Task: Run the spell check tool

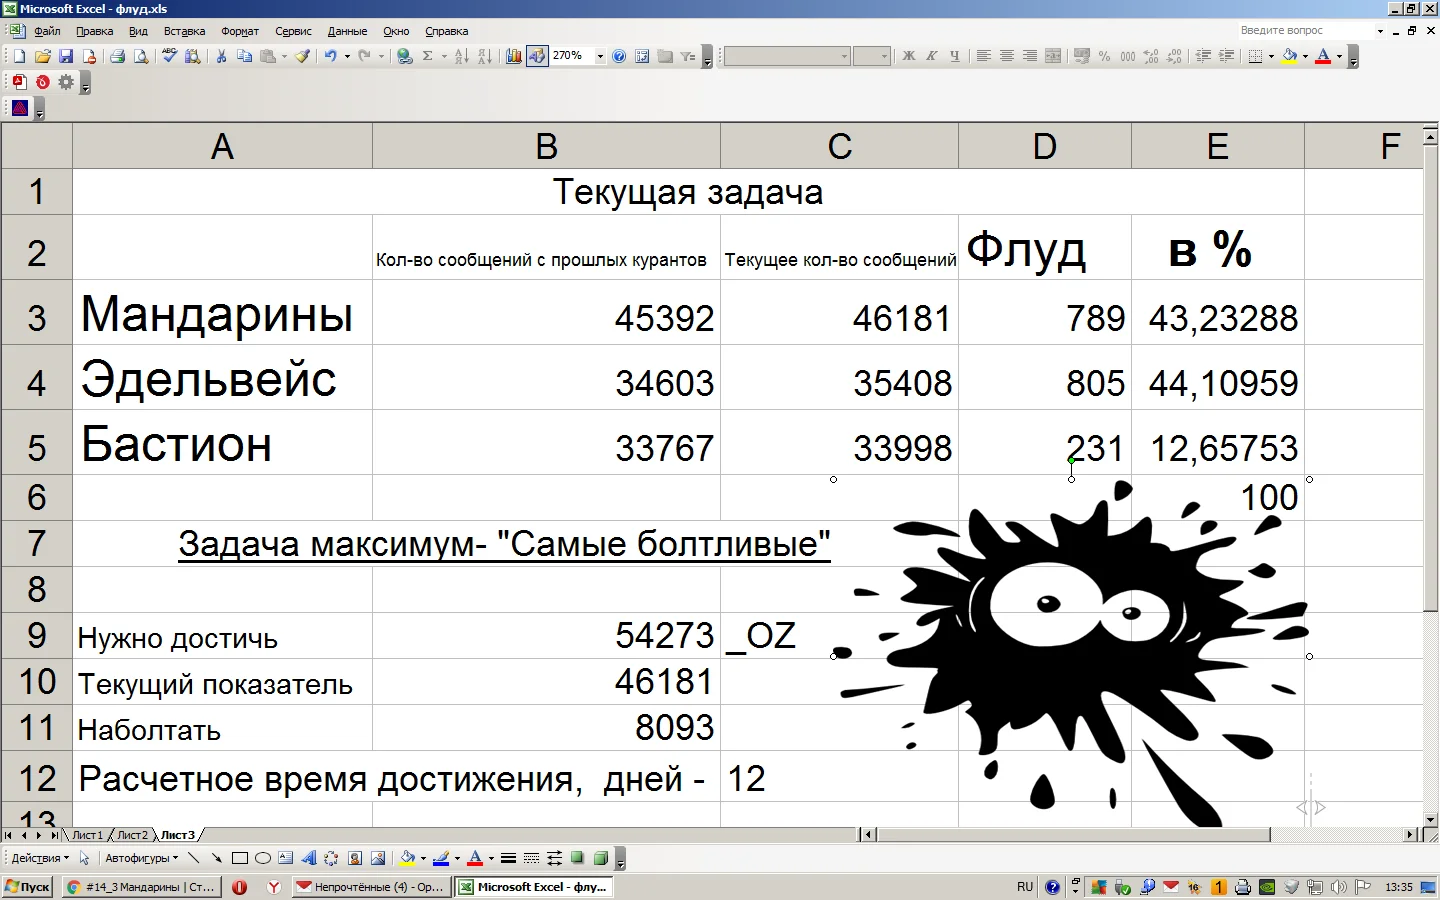Action: tap(169, 56)
